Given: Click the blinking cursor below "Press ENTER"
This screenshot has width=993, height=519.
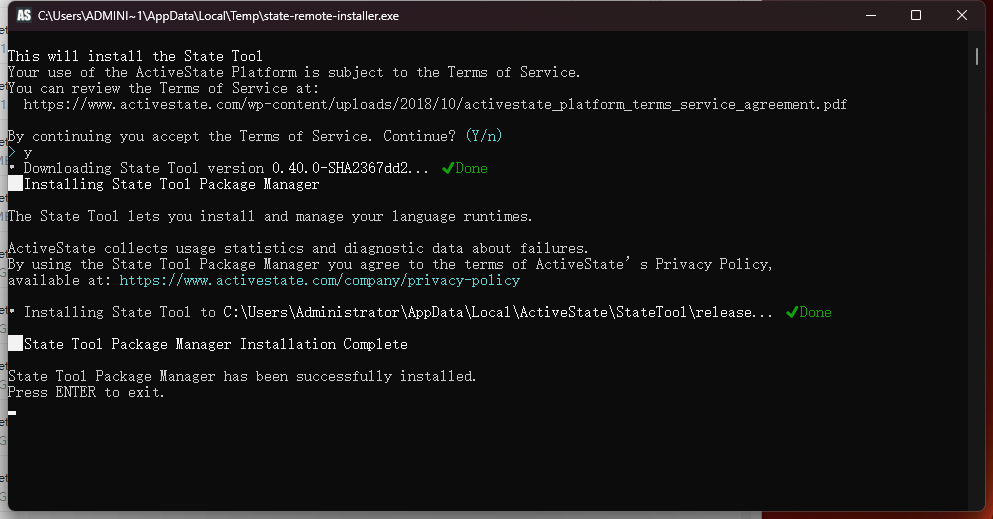Looking at the screenshot, I should (12, 411).
